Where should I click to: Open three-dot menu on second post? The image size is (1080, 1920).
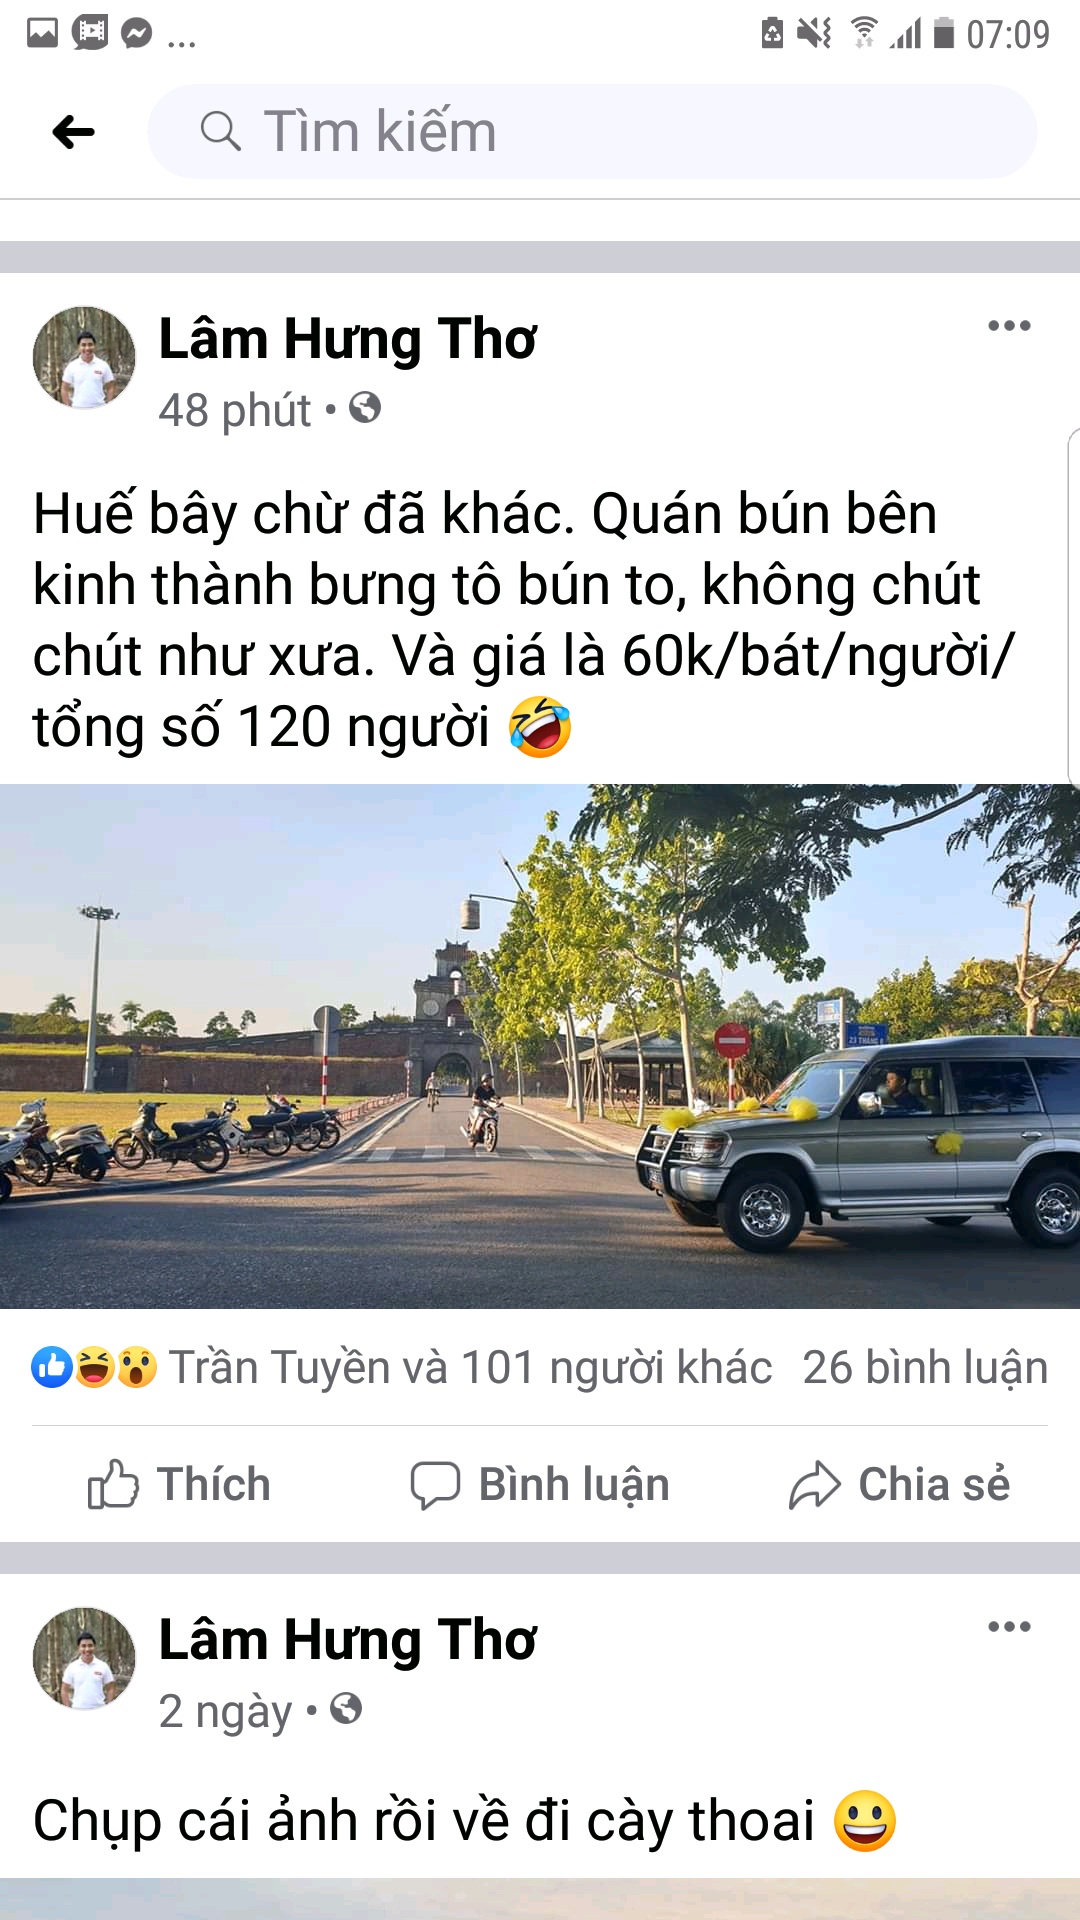pos(1009,1626)
